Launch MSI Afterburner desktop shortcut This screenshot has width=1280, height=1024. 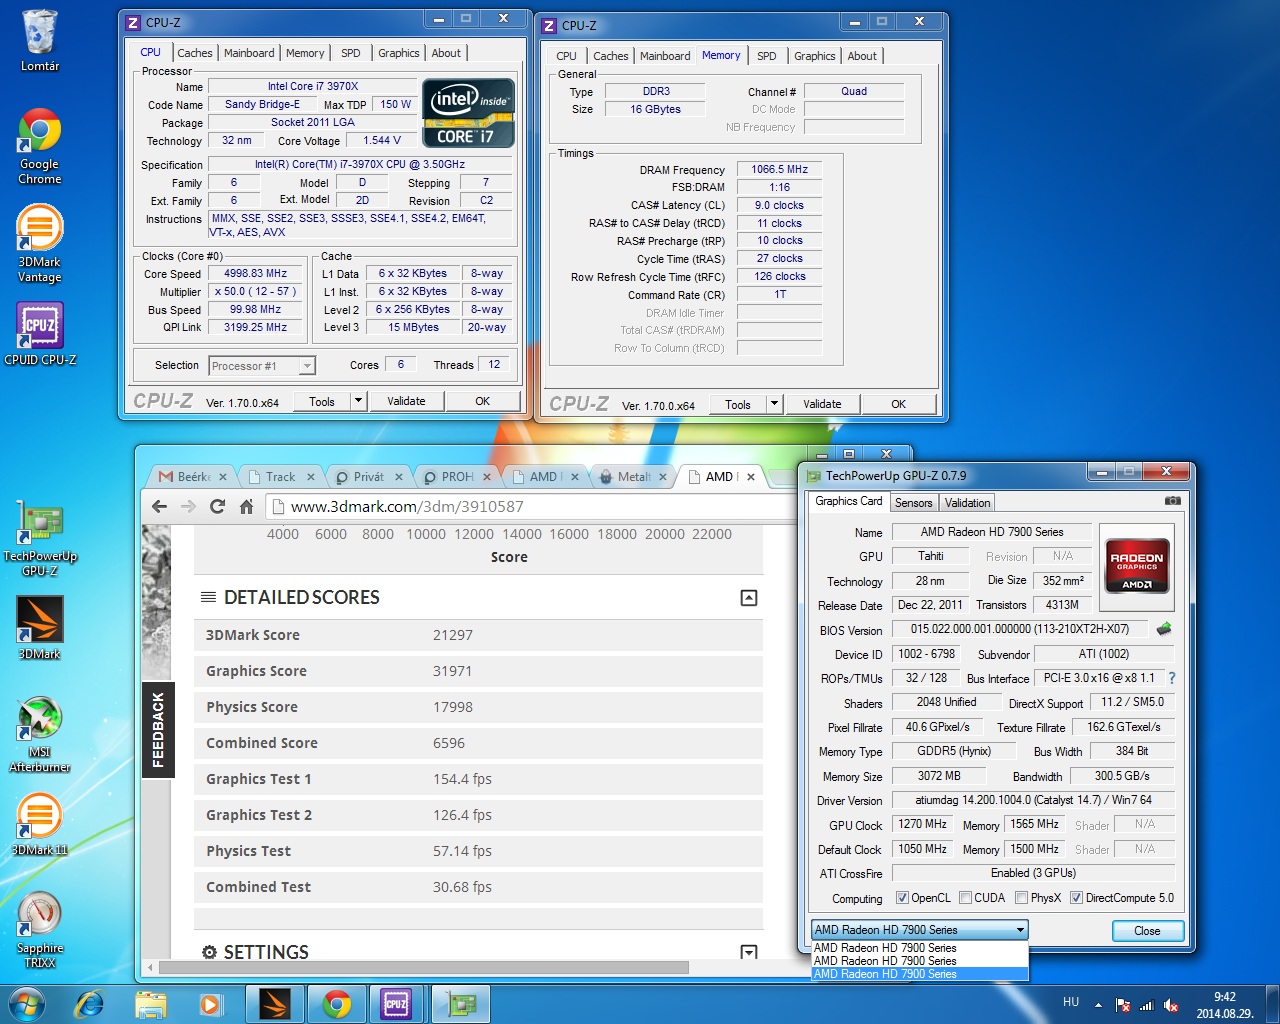(40, 734)
